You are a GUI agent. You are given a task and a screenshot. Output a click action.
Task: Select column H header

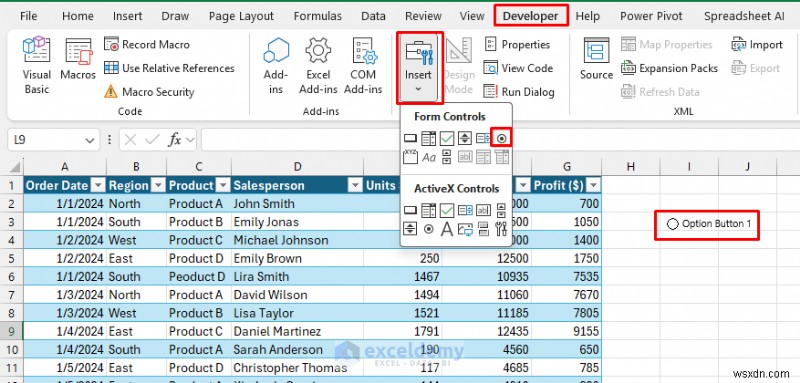click(x=631, y=166)
